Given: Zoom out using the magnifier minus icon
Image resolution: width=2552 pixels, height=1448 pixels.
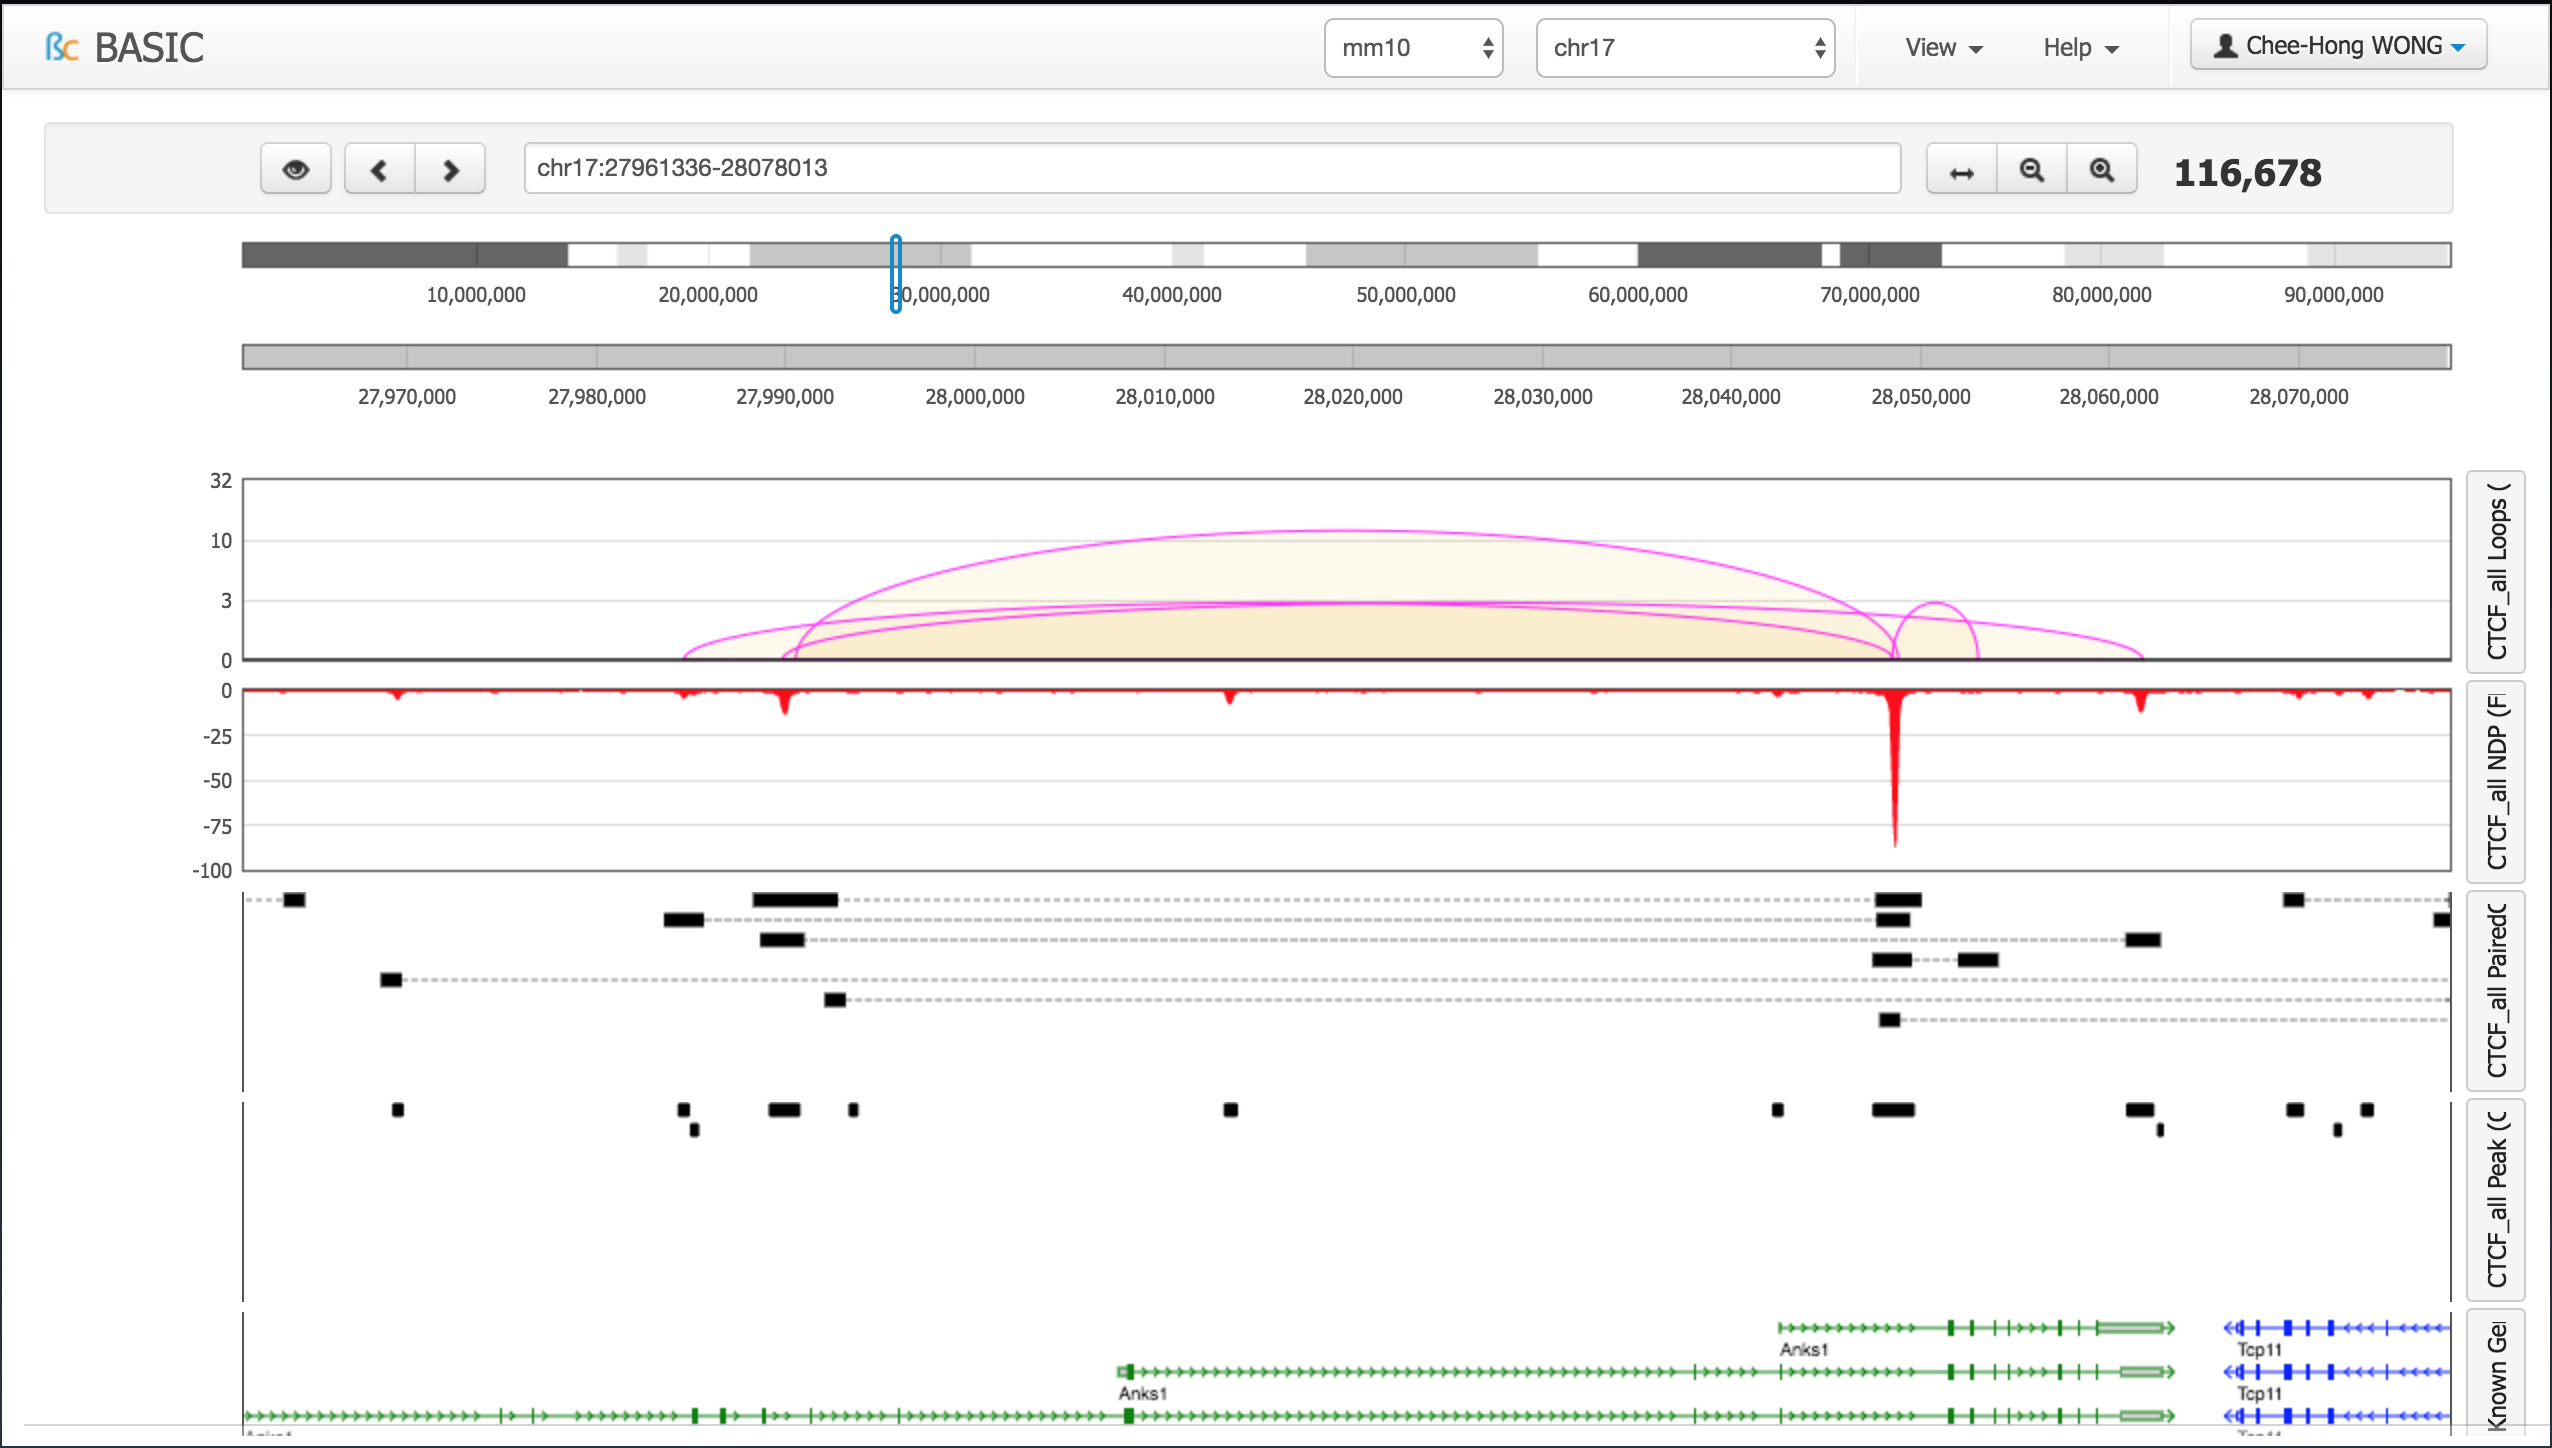Looking at the screenshot, I should (x=2031, y=171).
